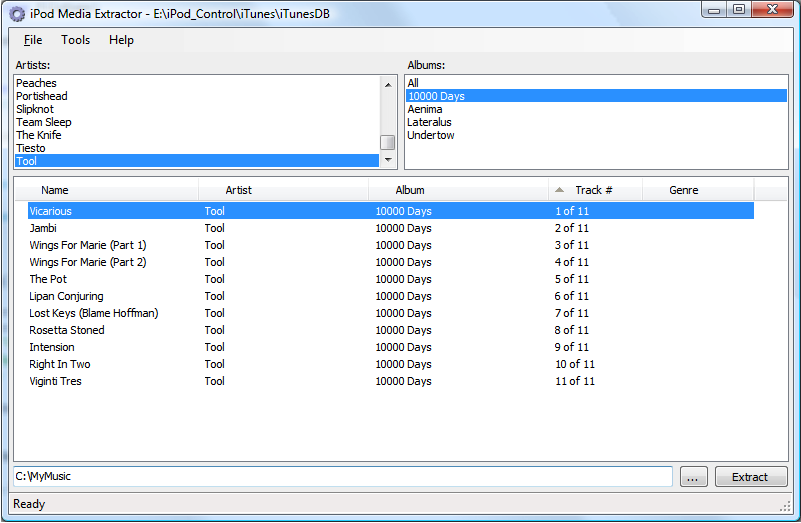The image size is (801, 523).
Task: Open the File menu
Action: [33, 40]
